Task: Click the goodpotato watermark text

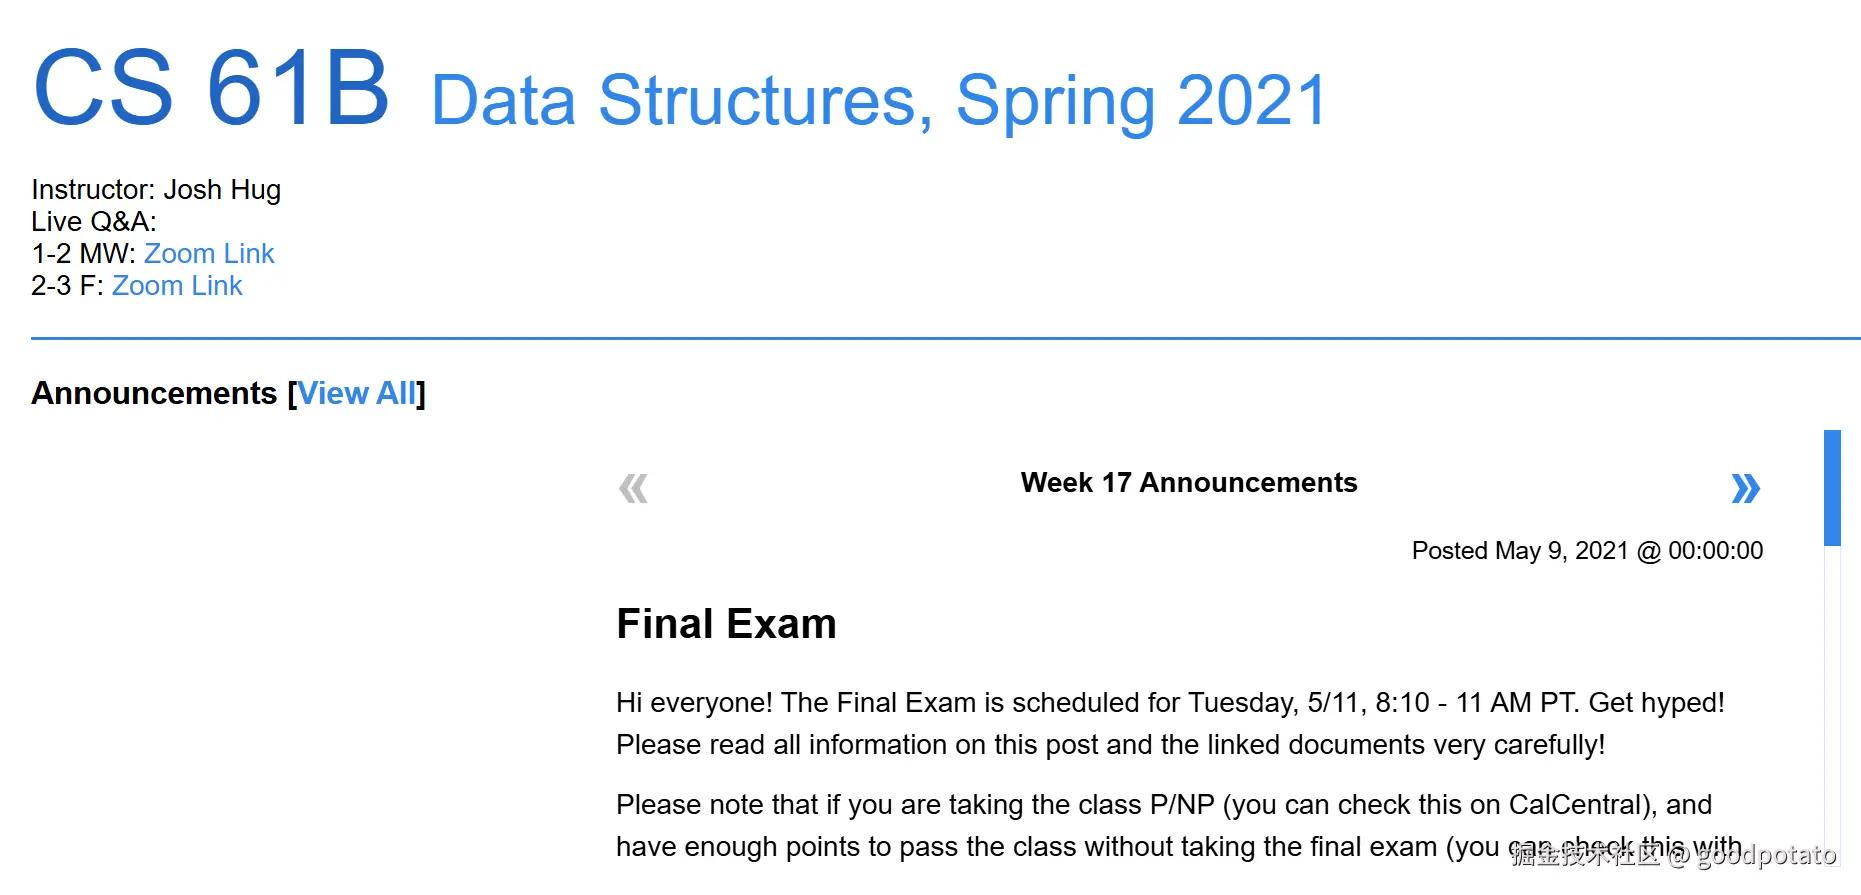Action: click(1766, 855)
